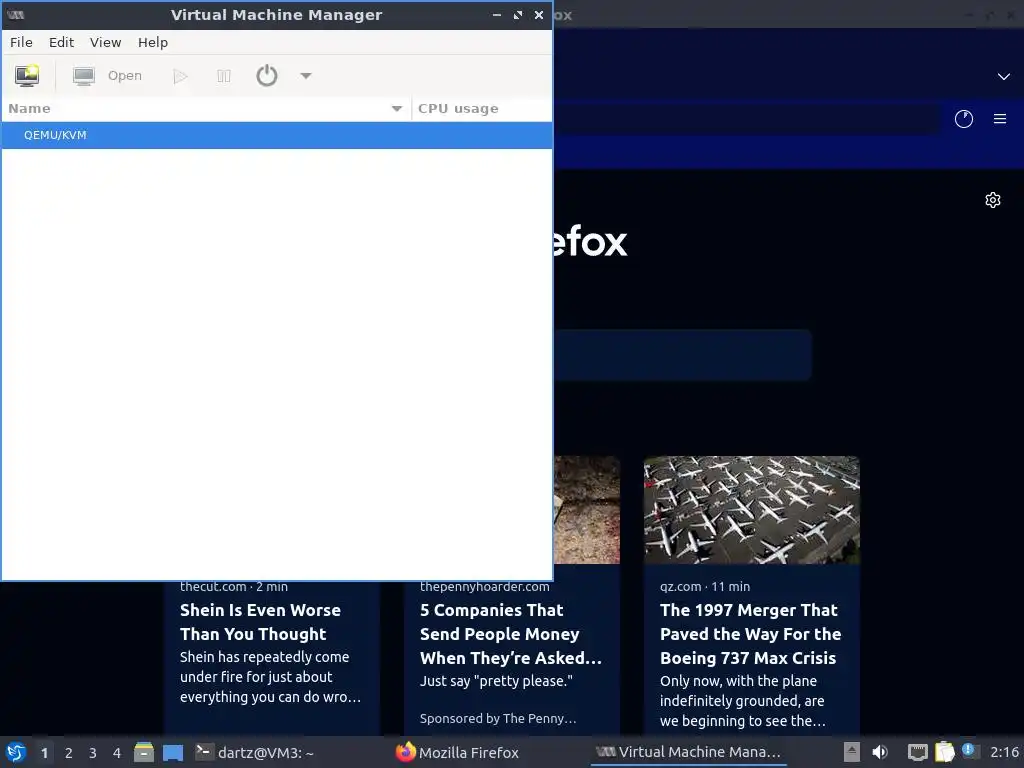Click the Firefox list all tabs chevron
The image size is (1024, 768).
tap(1004, 76)
